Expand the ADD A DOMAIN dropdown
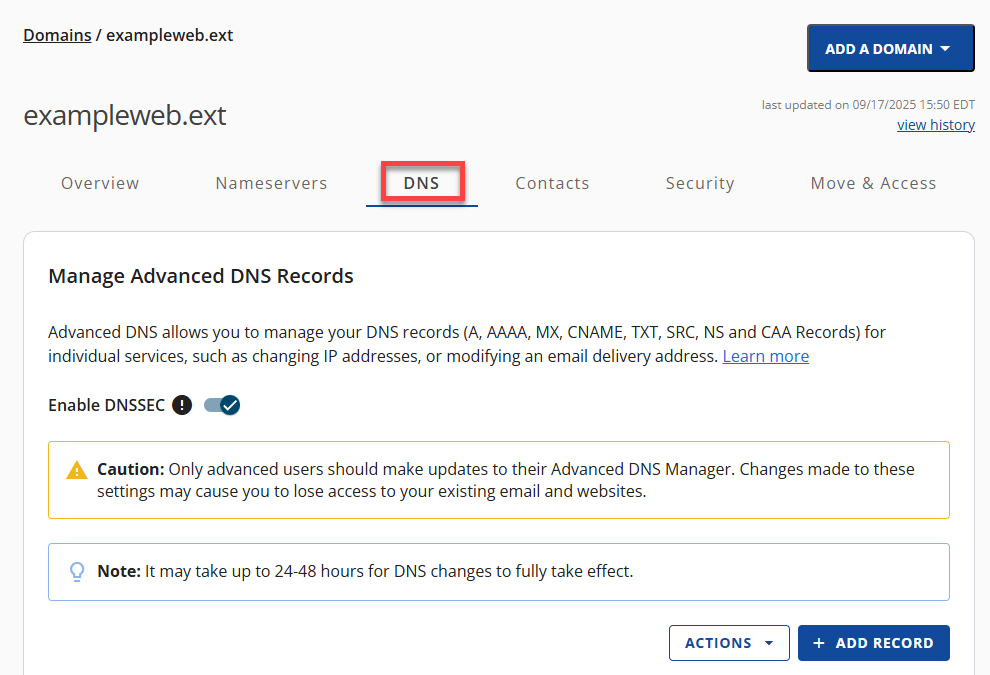990x675 pixels. tap(890, 47)
